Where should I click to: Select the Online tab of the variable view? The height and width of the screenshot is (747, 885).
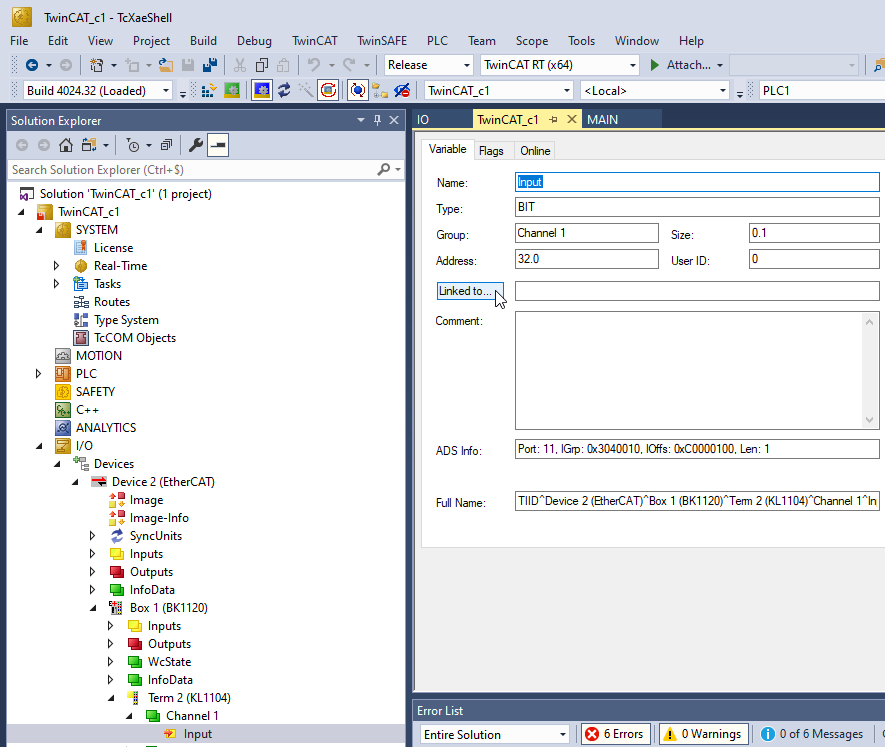[534, 150]
